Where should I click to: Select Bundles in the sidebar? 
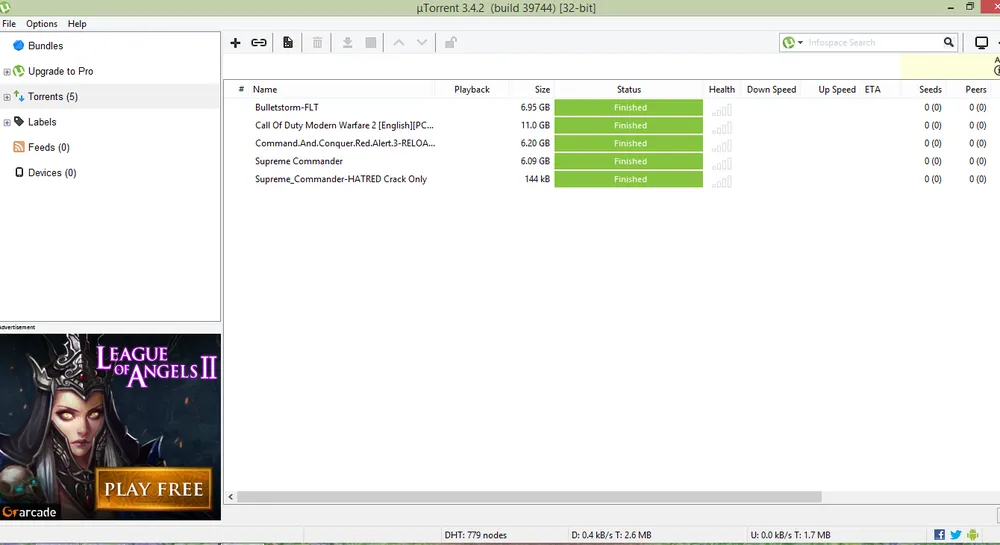coord(45,46)
